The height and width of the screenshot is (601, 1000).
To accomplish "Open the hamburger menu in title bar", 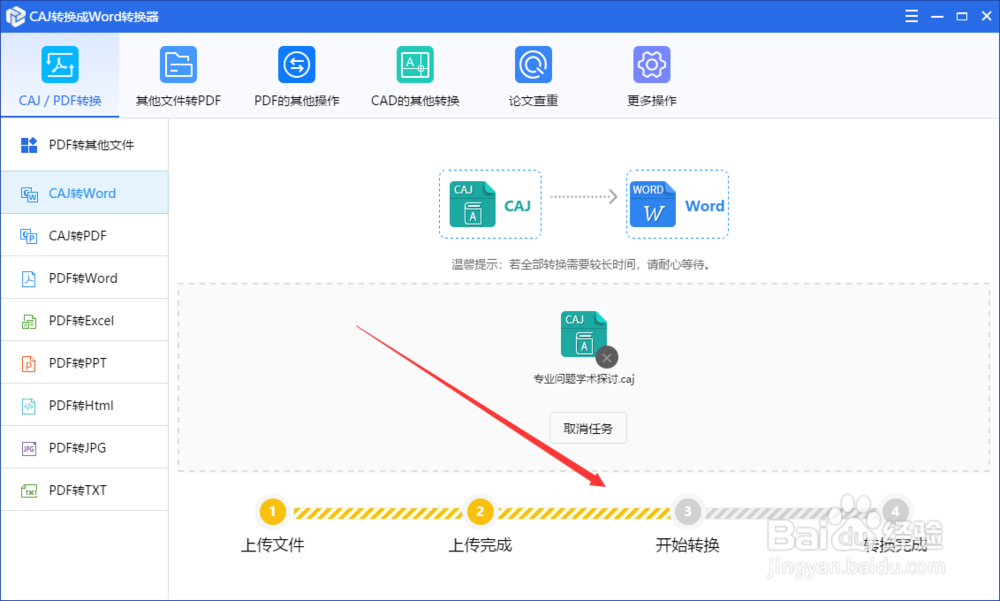I will (911, 15).
